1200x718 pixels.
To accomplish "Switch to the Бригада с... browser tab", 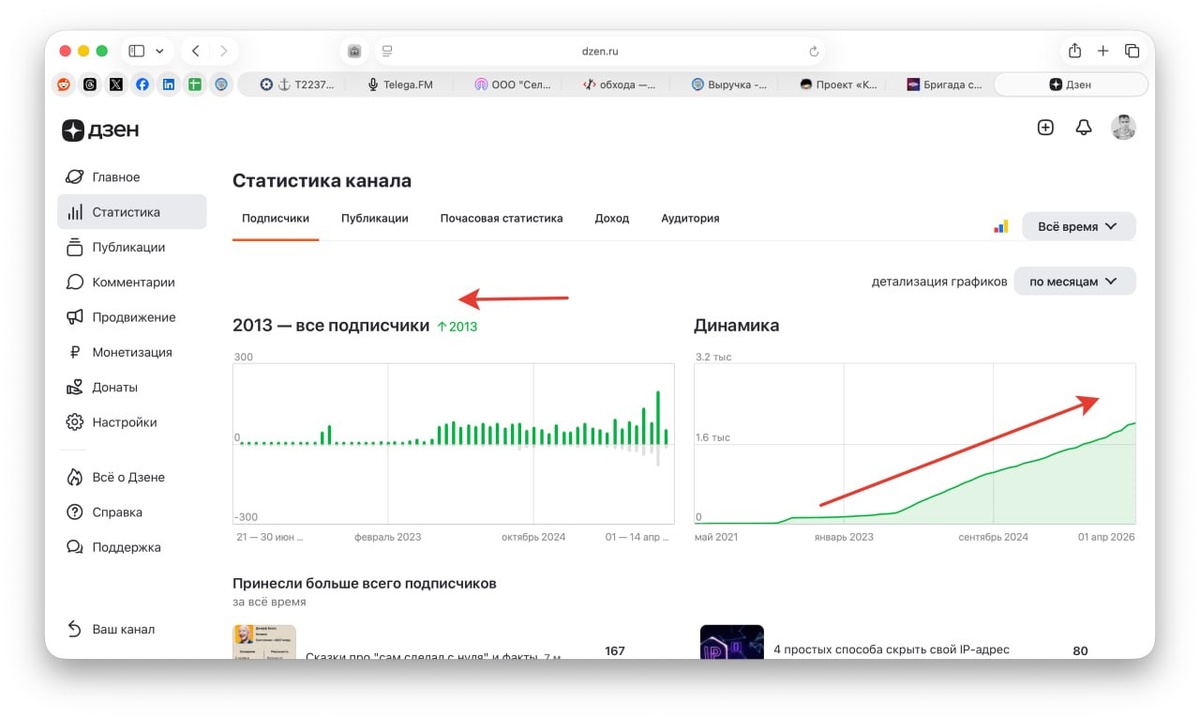I will 944,85.
